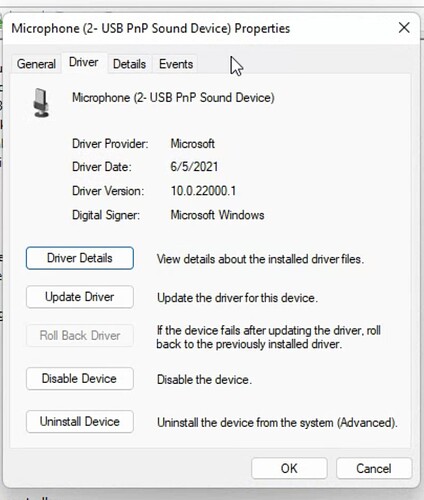
Task: Click Uninstall Device button
Action: coord(80,422)
